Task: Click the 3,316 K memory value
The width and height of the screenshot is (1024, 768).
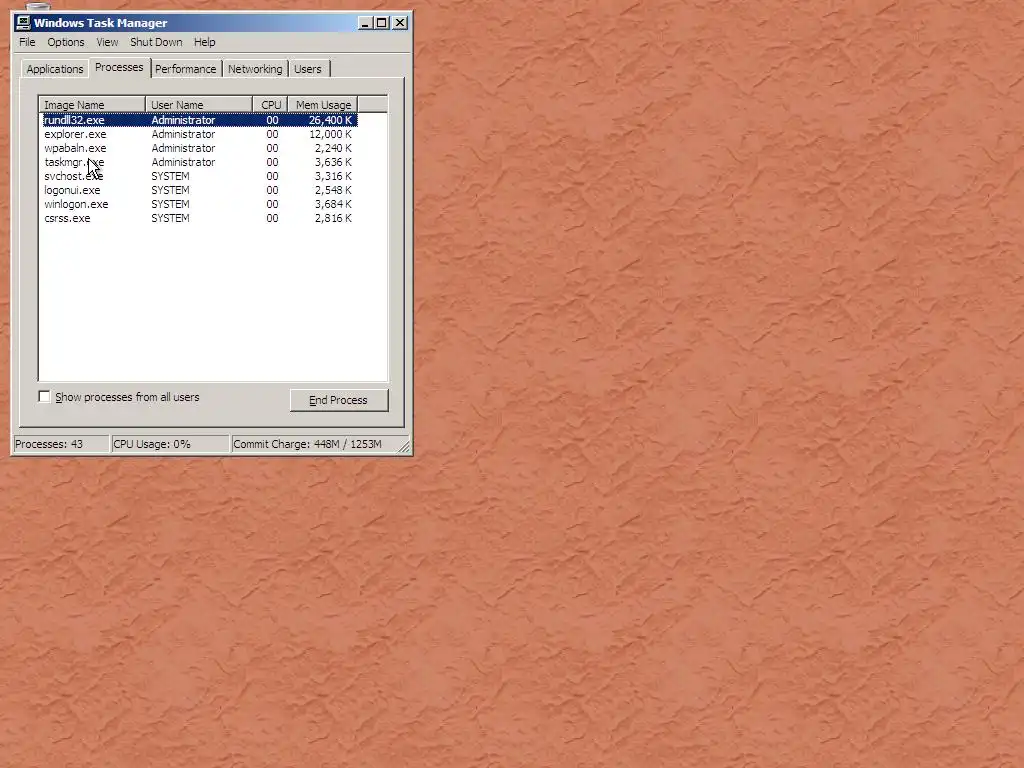Action: [333, 176]
